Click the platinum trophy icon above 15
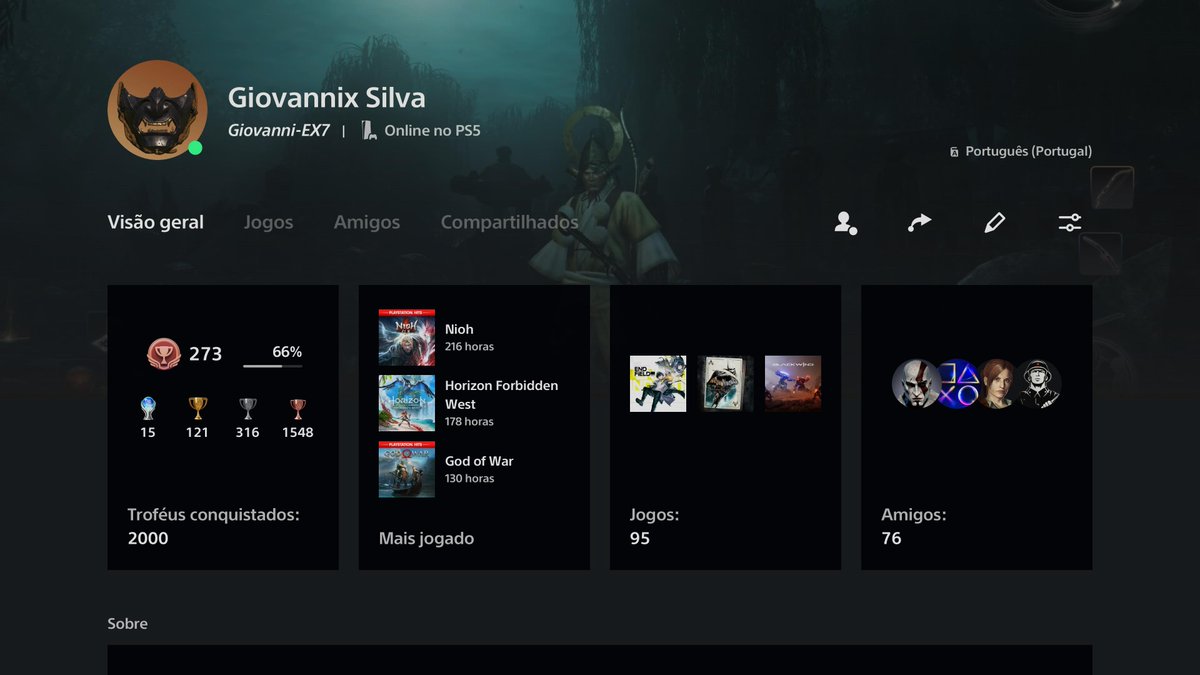This screenshot has width=1200, height=675. click(148, 408)
